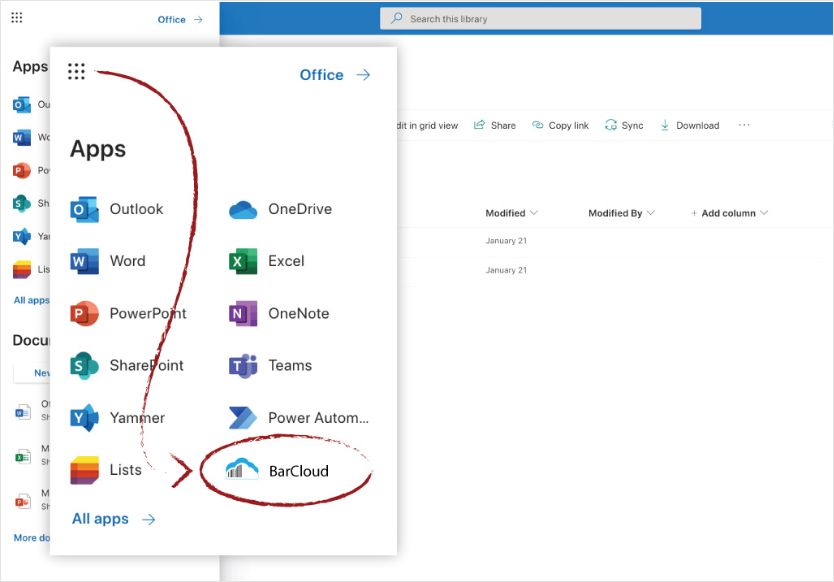Open the Excel document in Documents list
This screenshot has height=582, width=834.
pyautogui.click(x=22, y=456)
